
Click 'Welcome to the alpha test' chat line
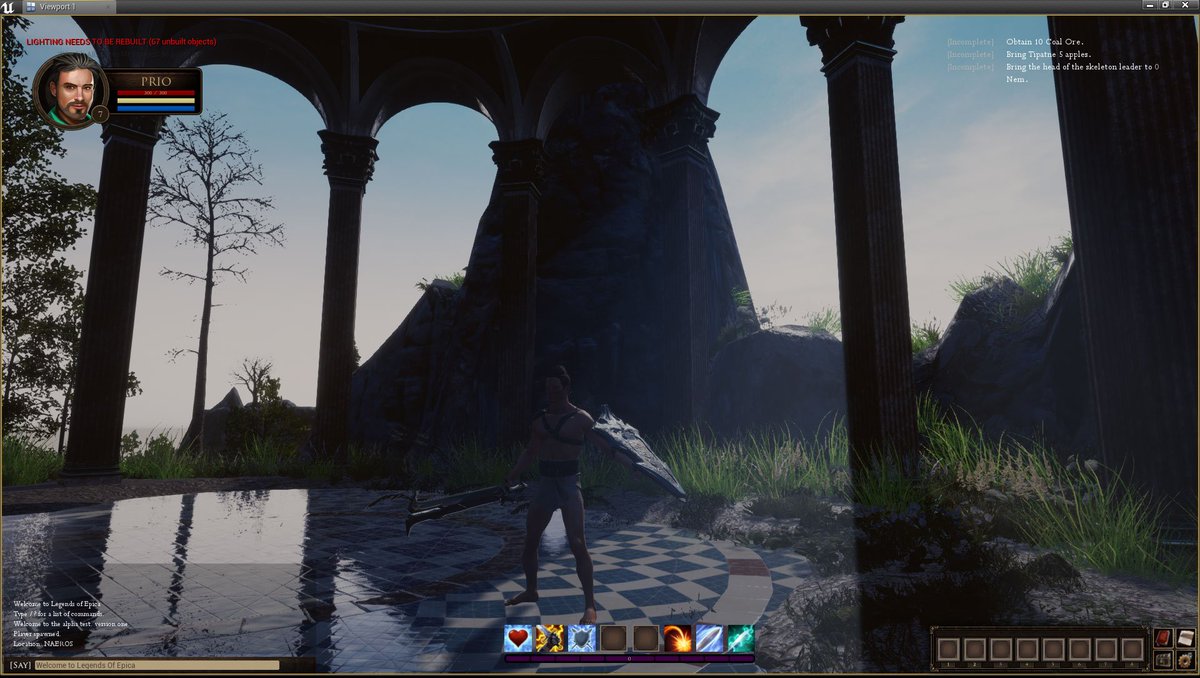71,624
